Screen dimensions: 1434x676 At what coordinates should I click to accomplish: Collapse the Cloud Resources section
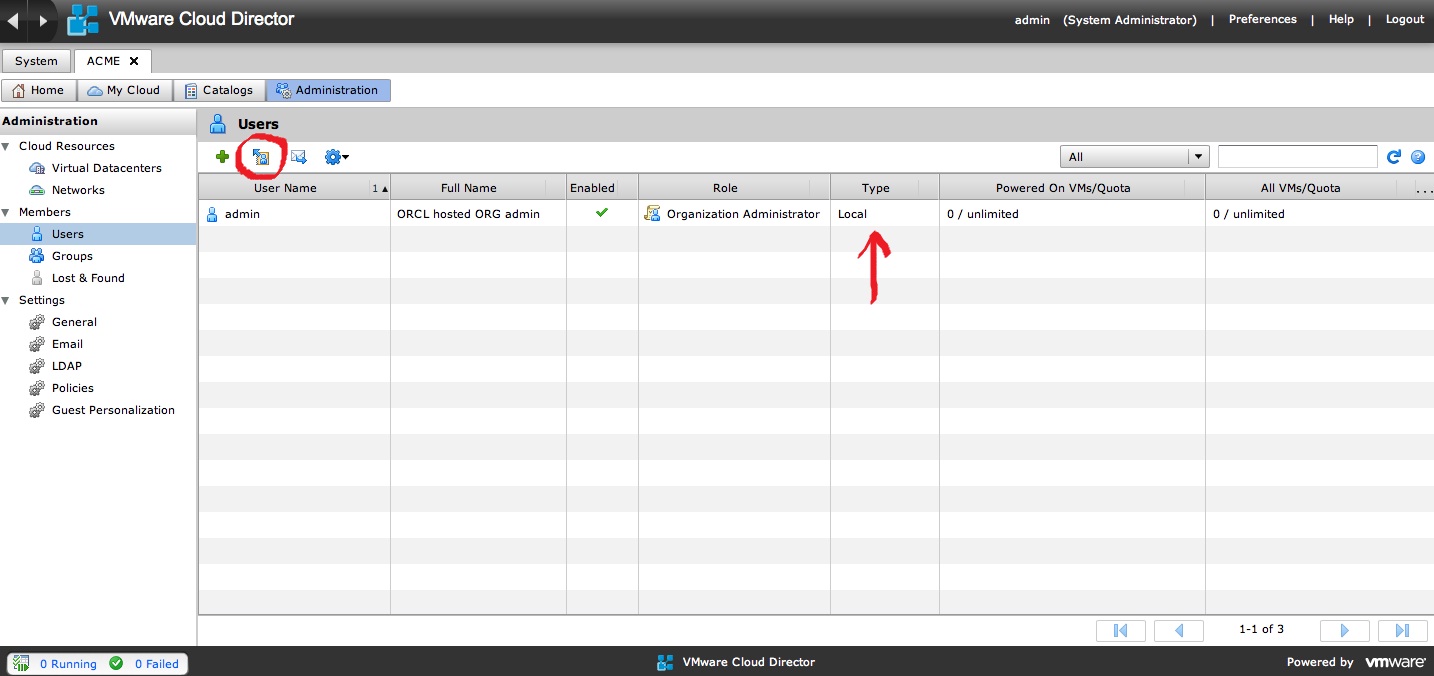(6, 146)
